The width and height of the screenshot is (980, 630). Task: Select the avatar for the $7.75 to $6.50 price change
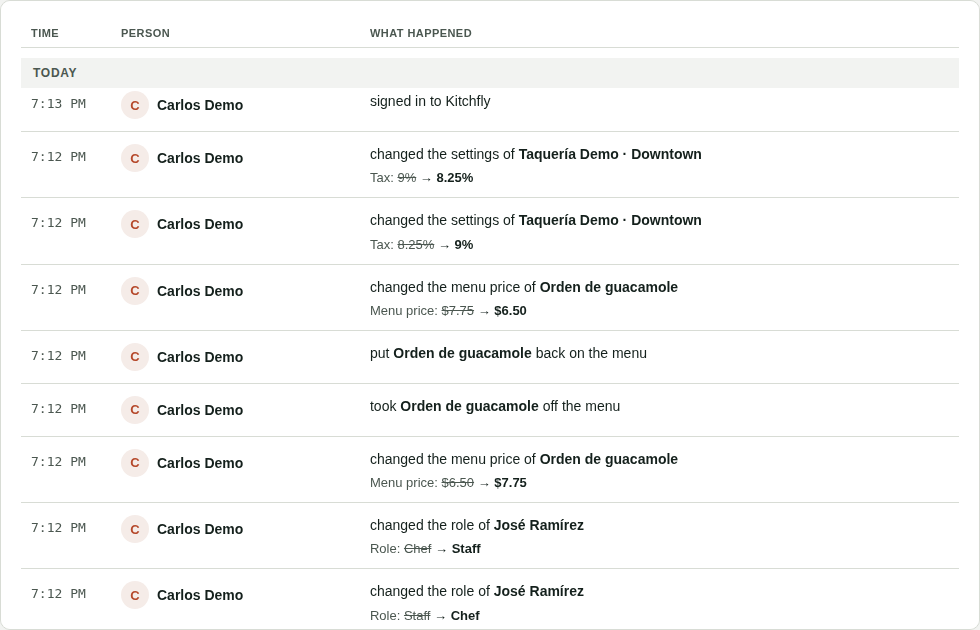[x=134, y=291]
